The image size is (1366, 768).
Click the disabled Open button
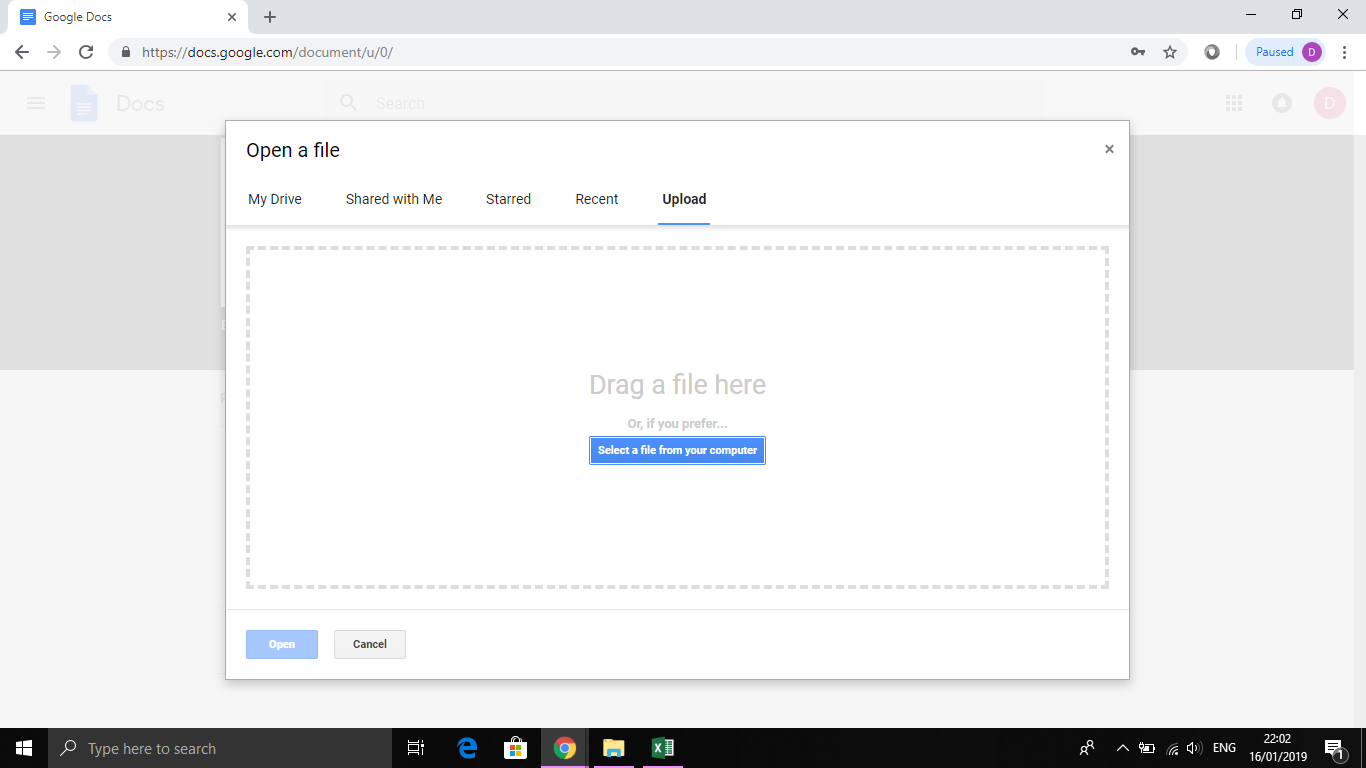pos(282,644)
